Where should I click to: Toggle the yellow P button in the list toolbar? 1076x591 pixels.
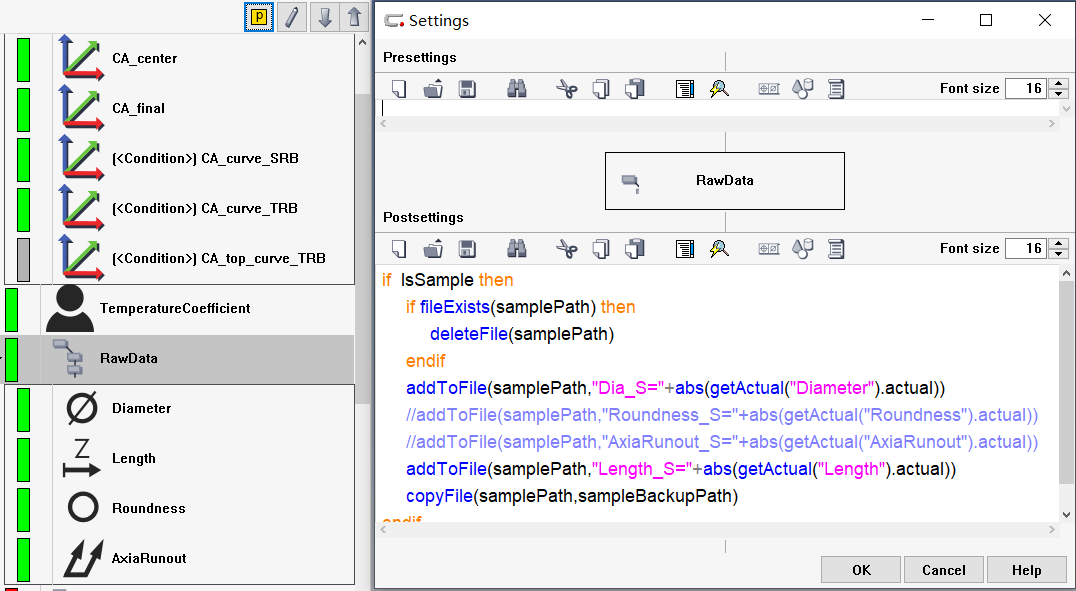(x=259, y=17)
